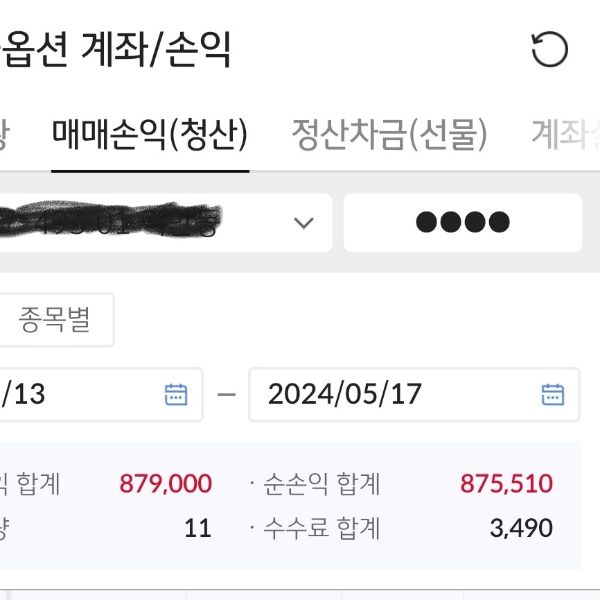The width and height of the screenshot is (600, 600).
Task: Switch to 매매손익(청산) tab
Action: [x=150, y=134]
